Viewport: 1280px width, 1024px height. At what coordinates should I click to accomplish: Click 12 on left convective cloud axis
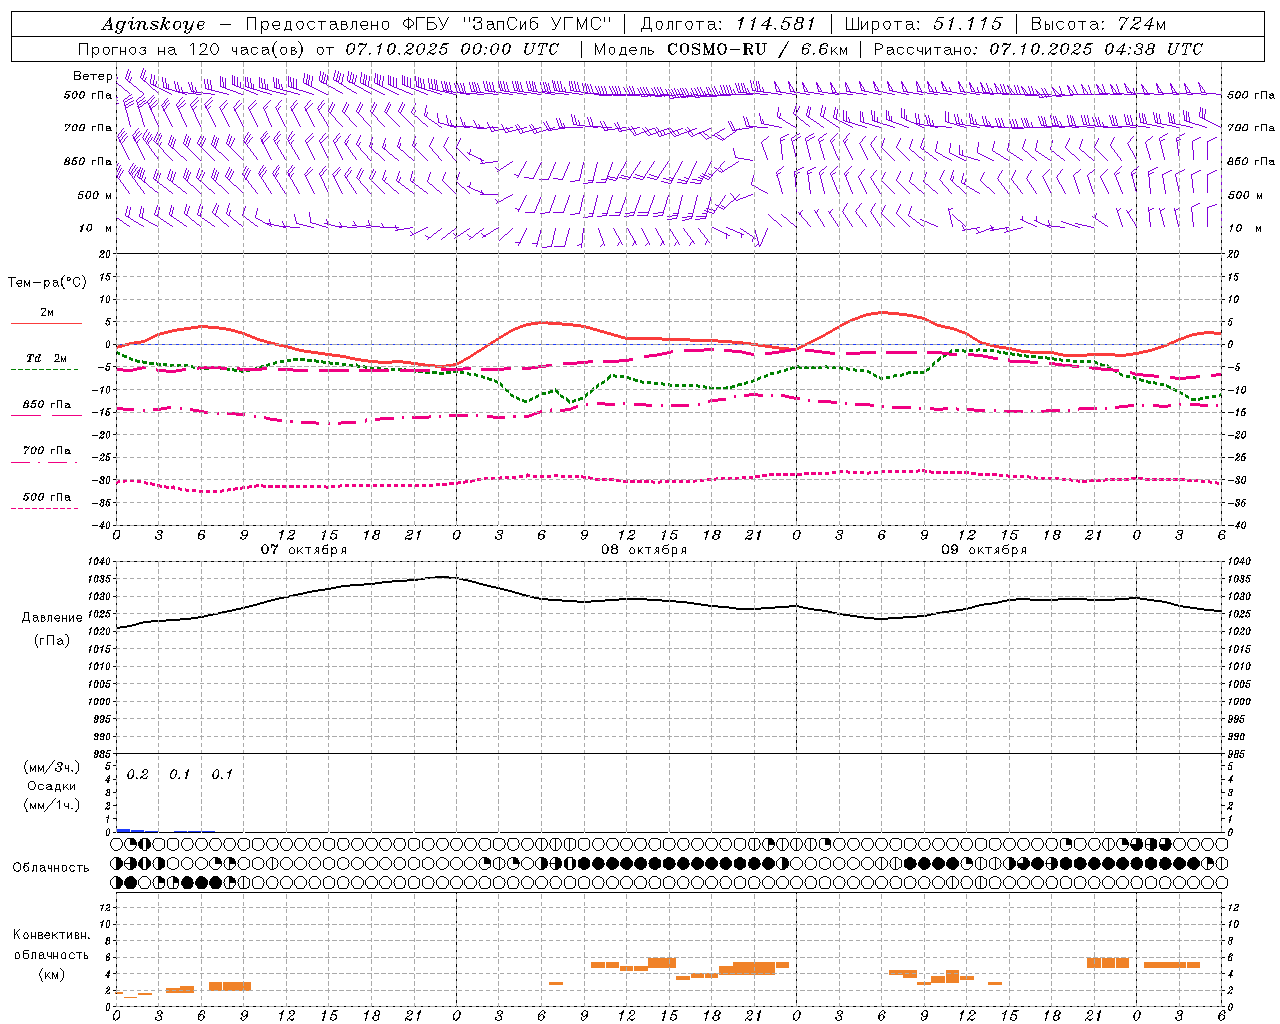tap(106, 907)
